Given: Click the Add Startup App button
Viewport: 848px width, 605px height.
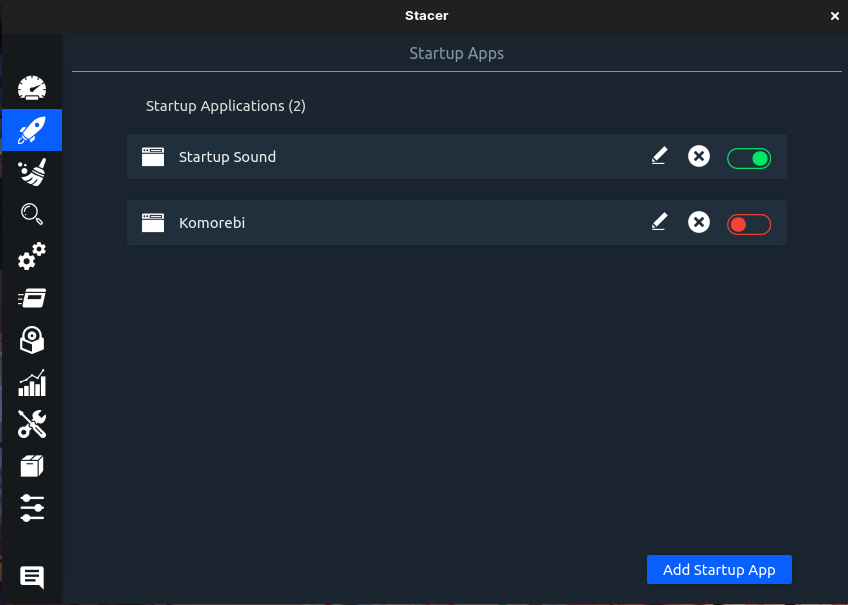Looking at the screenshot, I should point(719,569).
